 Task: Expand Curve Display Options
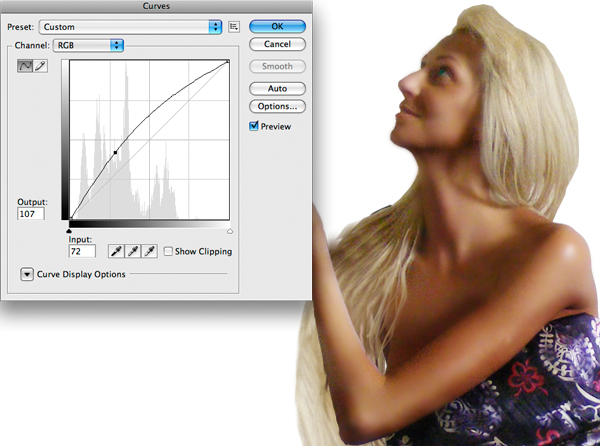(x=27, y=274)
